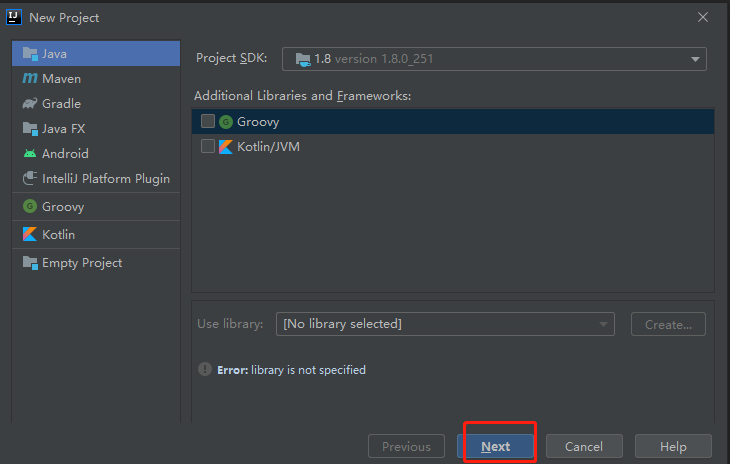This screenshot has height=464, width=730.
Task: Click the JDK folder icon in SDK field
Action: click(303, 59)
